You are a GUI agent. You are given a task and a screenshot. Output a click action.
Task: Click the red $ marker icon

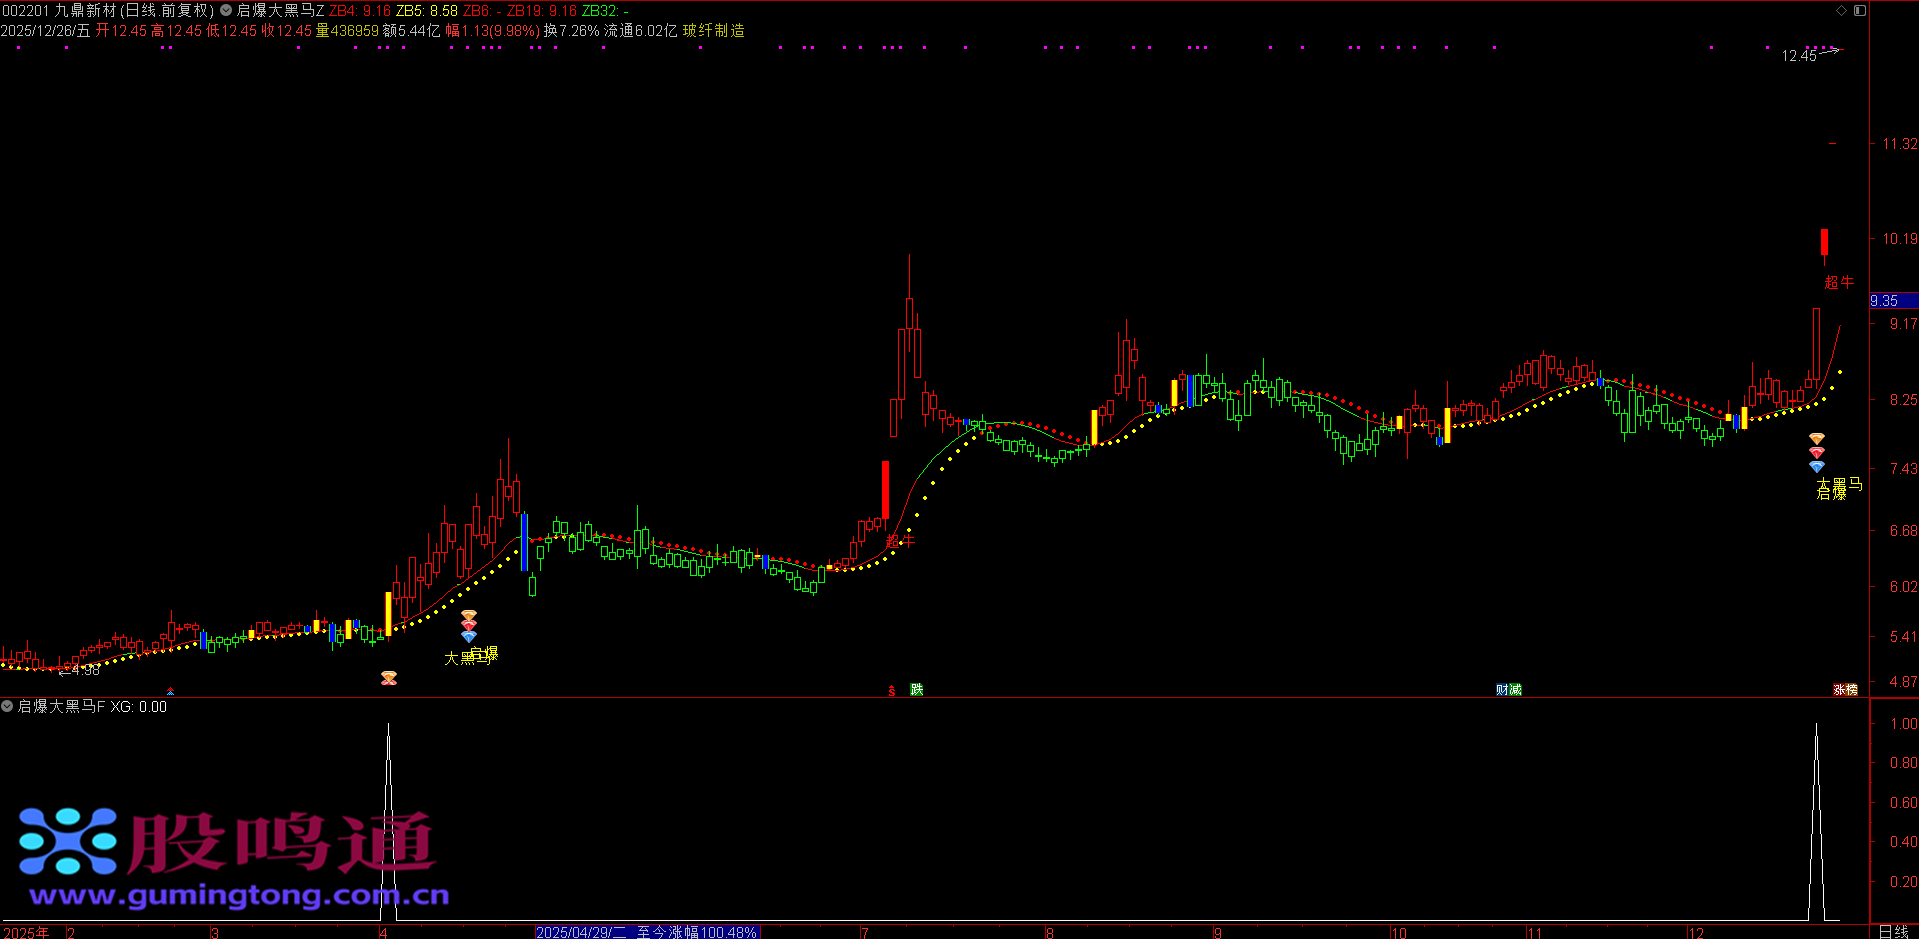(892, 690)
